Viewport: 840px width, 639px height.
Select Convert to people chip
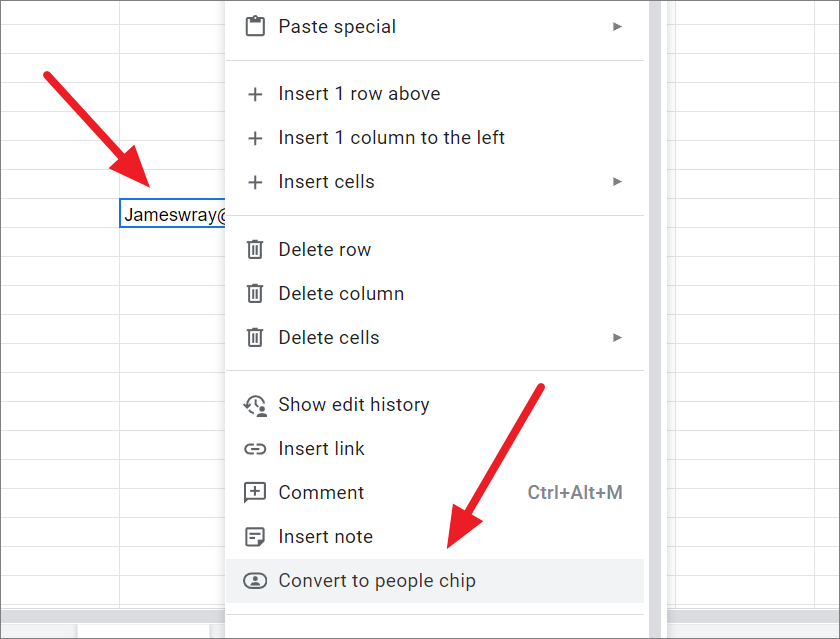376,580
